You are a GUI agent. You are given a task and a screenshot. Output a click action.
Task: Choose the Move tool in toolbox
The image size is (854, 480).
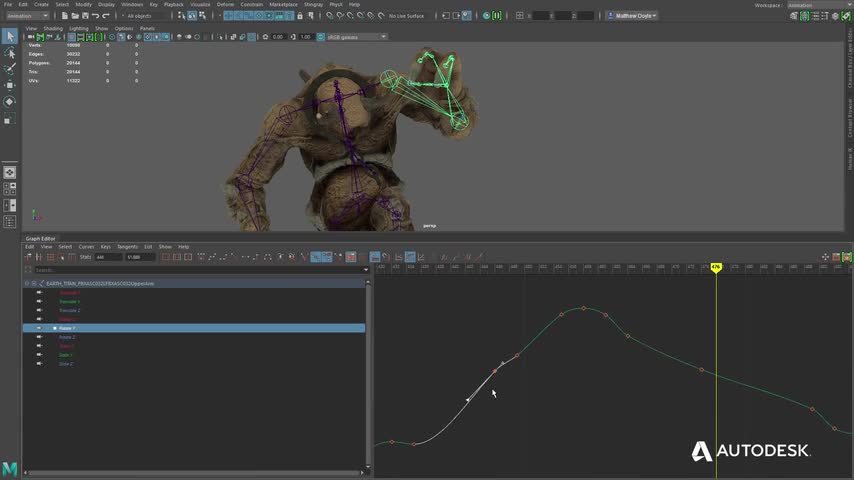point(10,85)
